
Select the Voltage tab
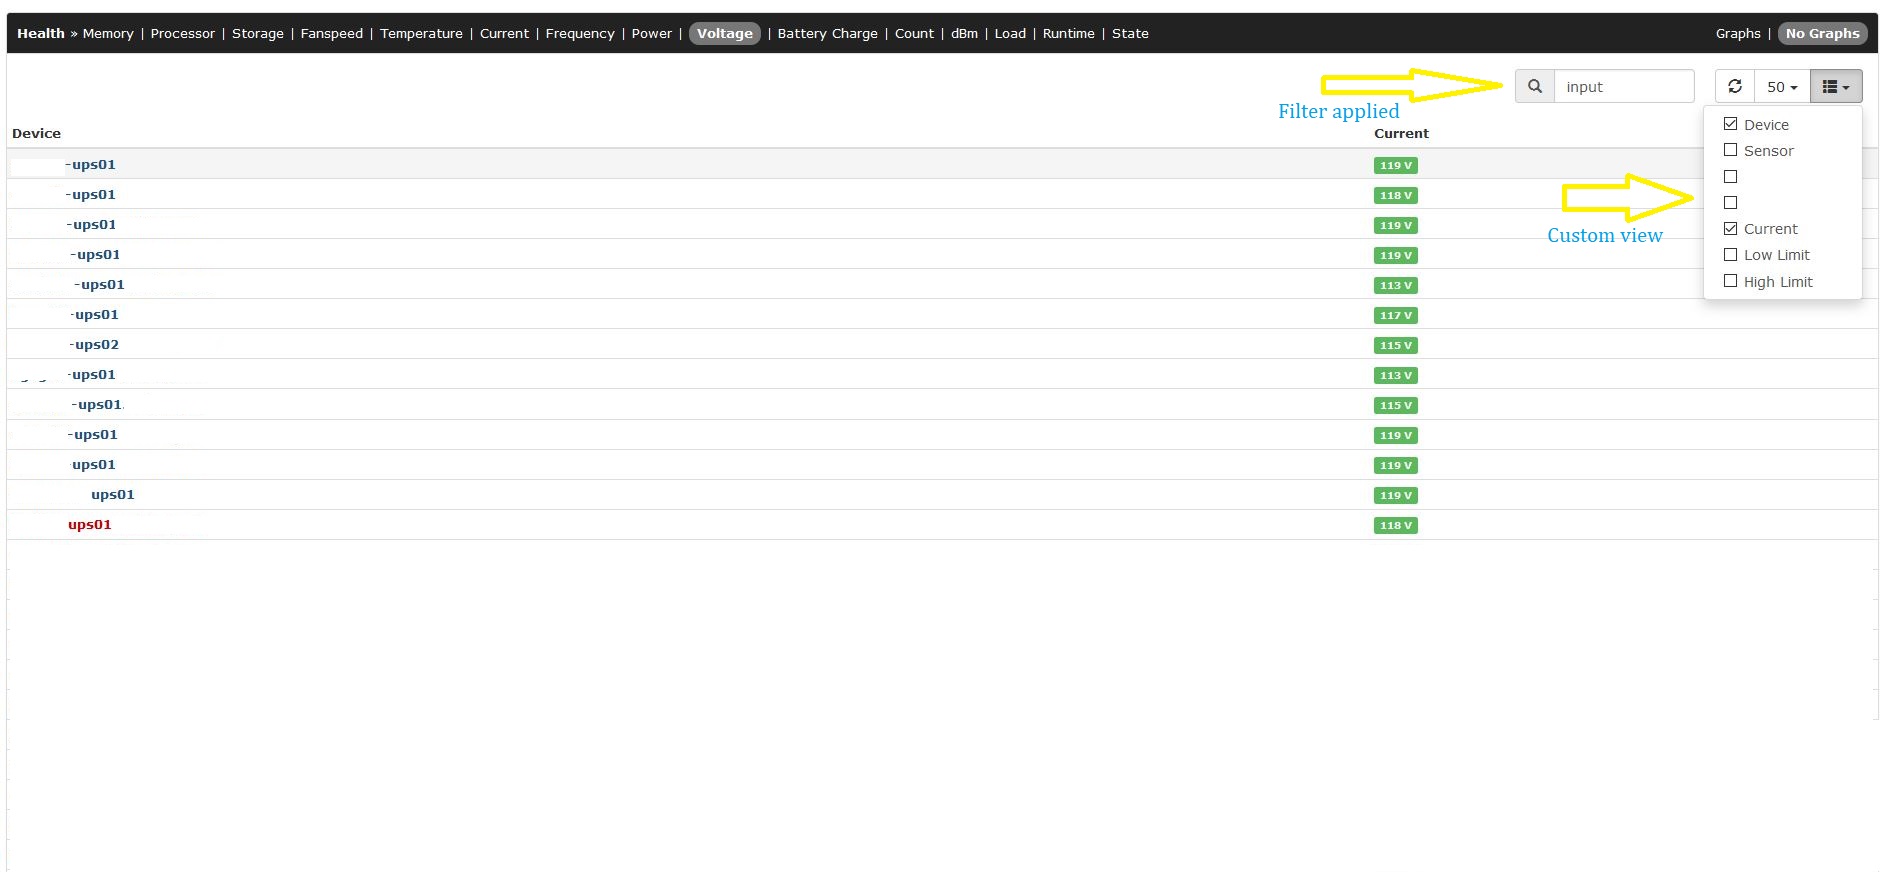coord(724,34)
